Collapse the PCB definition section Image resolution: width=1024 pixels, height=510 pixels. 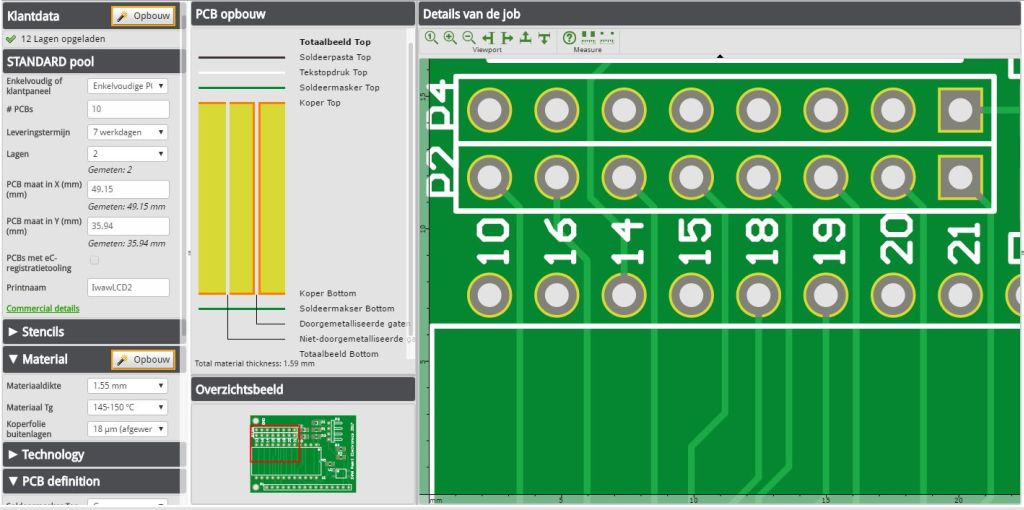(91, 481)
